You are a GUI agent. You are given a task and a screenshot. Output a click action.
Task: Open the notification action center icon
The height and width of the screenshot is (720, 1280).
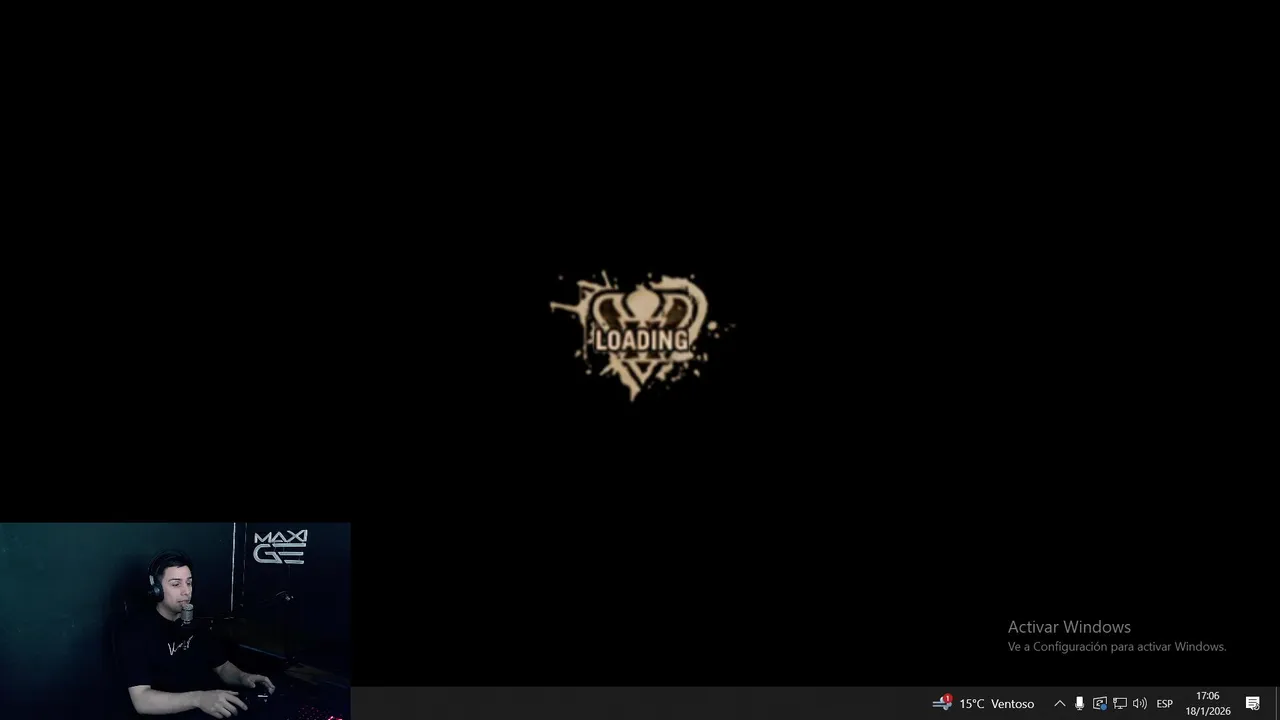point(1253,703)
